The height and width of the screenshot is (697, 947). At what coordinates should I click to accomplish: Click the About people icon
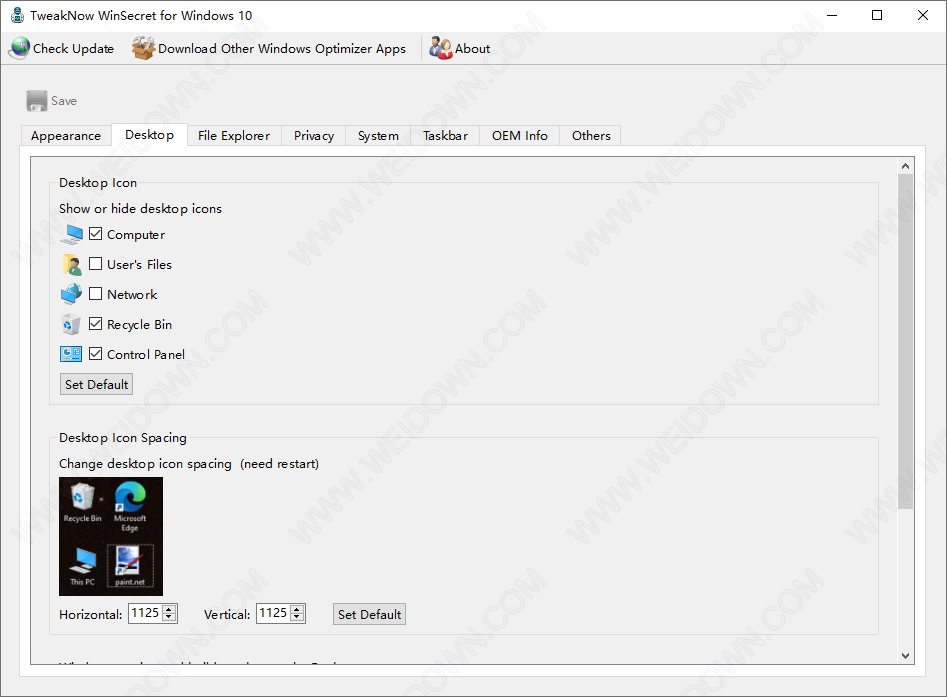440,48
